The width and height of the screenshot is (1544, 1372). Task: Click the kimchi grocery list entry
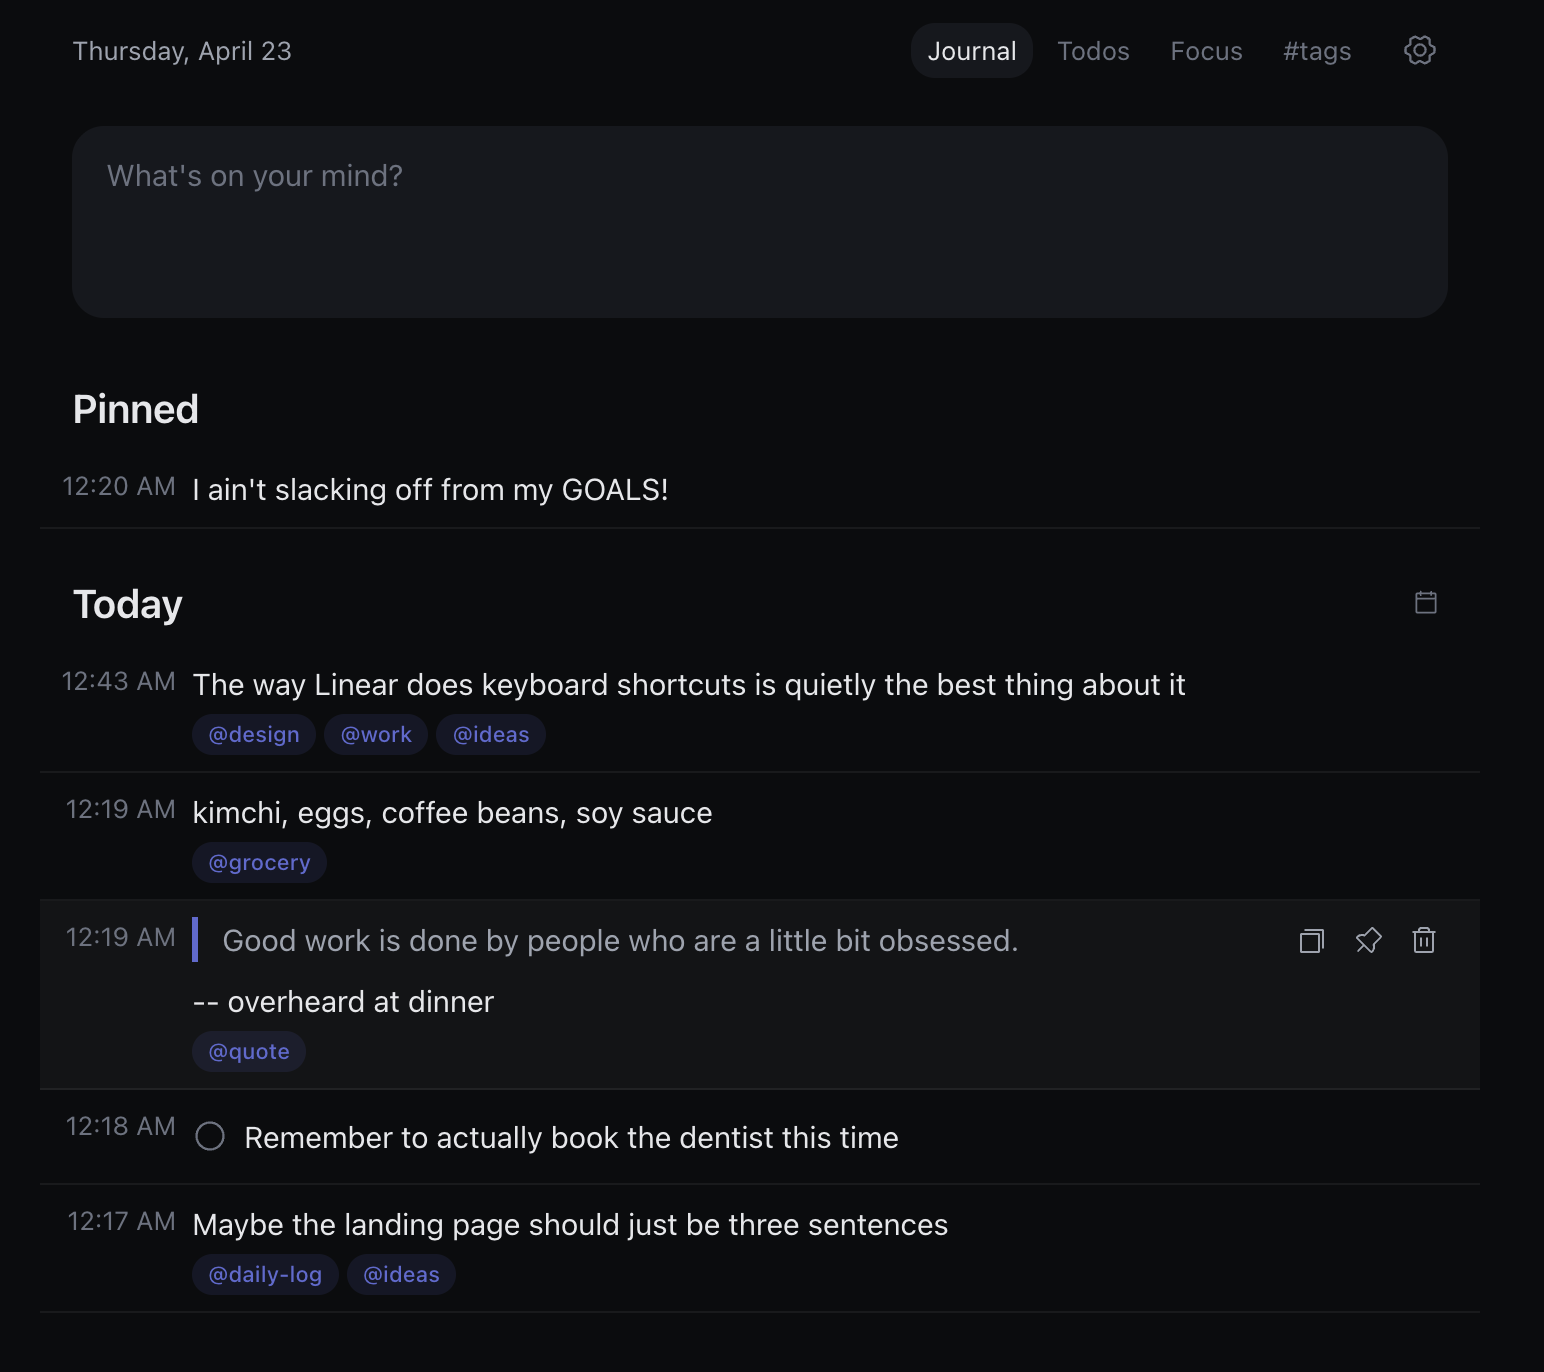click(452, 813)
